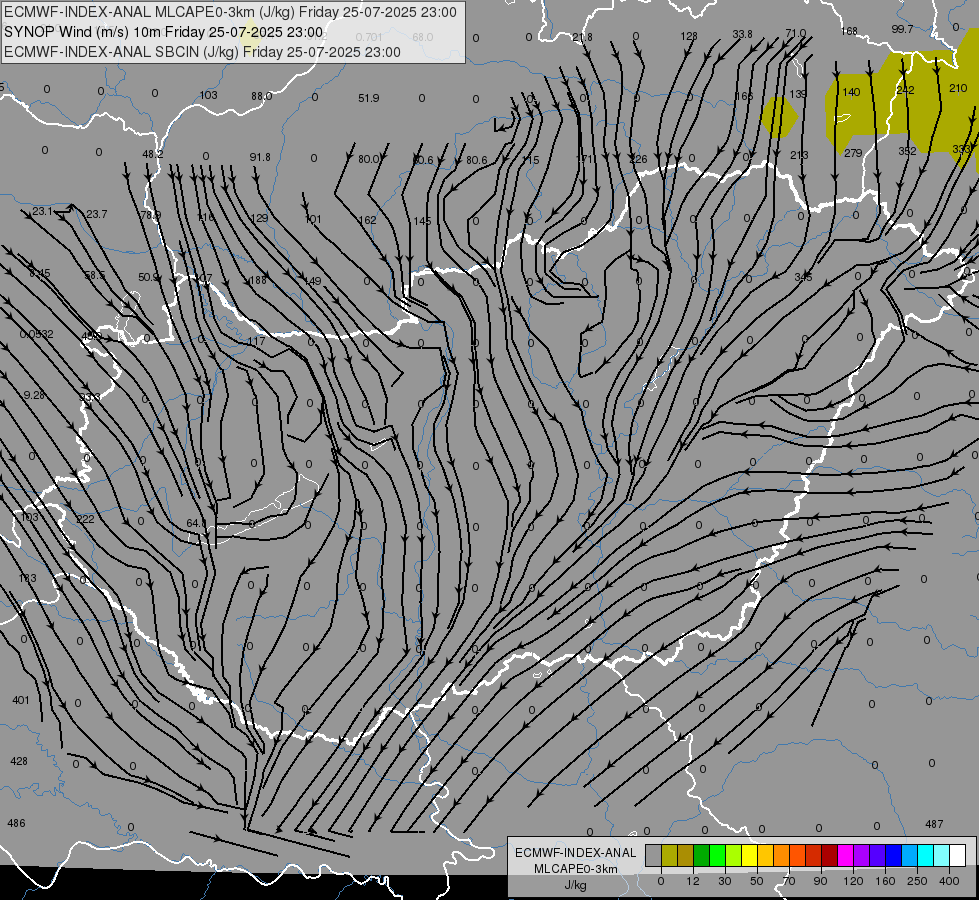Click the cyan swatch after tick 250
Image resolution: width=979 pixels, height=900 pixels.
[x=925, y=855]
